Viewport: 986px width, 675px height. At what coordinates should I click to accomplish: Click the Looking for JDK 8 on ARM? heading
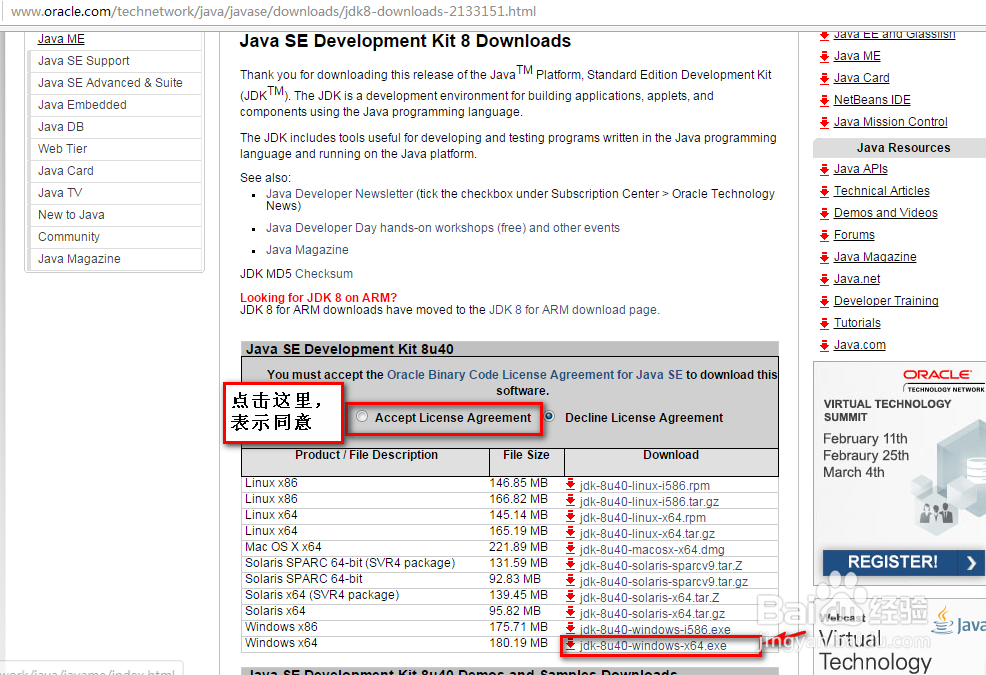tap(318, 298)
